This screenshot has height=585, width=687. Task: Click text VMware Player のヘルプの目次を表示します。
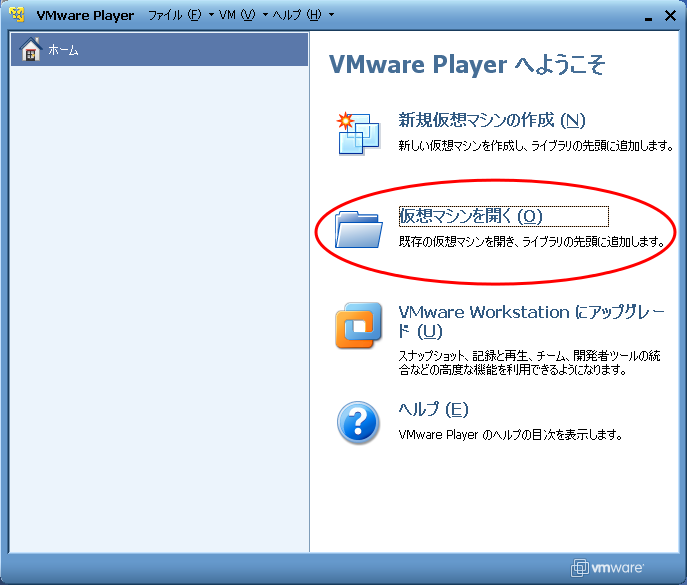coord(510,435)
